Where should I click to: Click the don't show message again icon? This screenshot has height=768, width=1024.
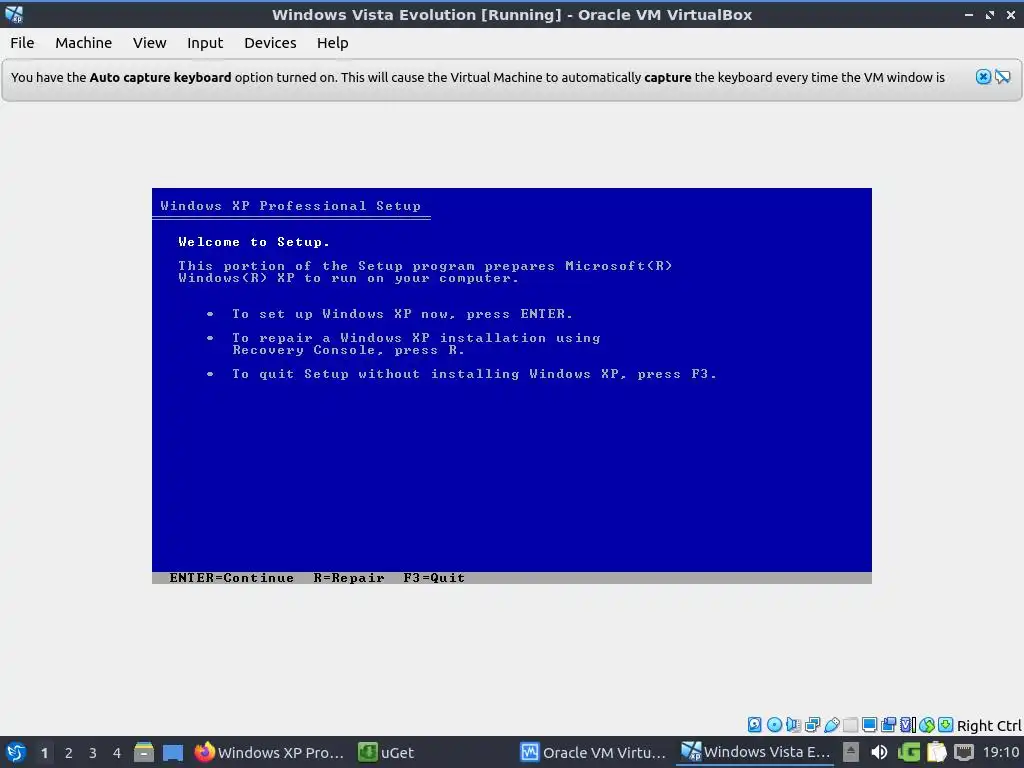point(1003,77)
